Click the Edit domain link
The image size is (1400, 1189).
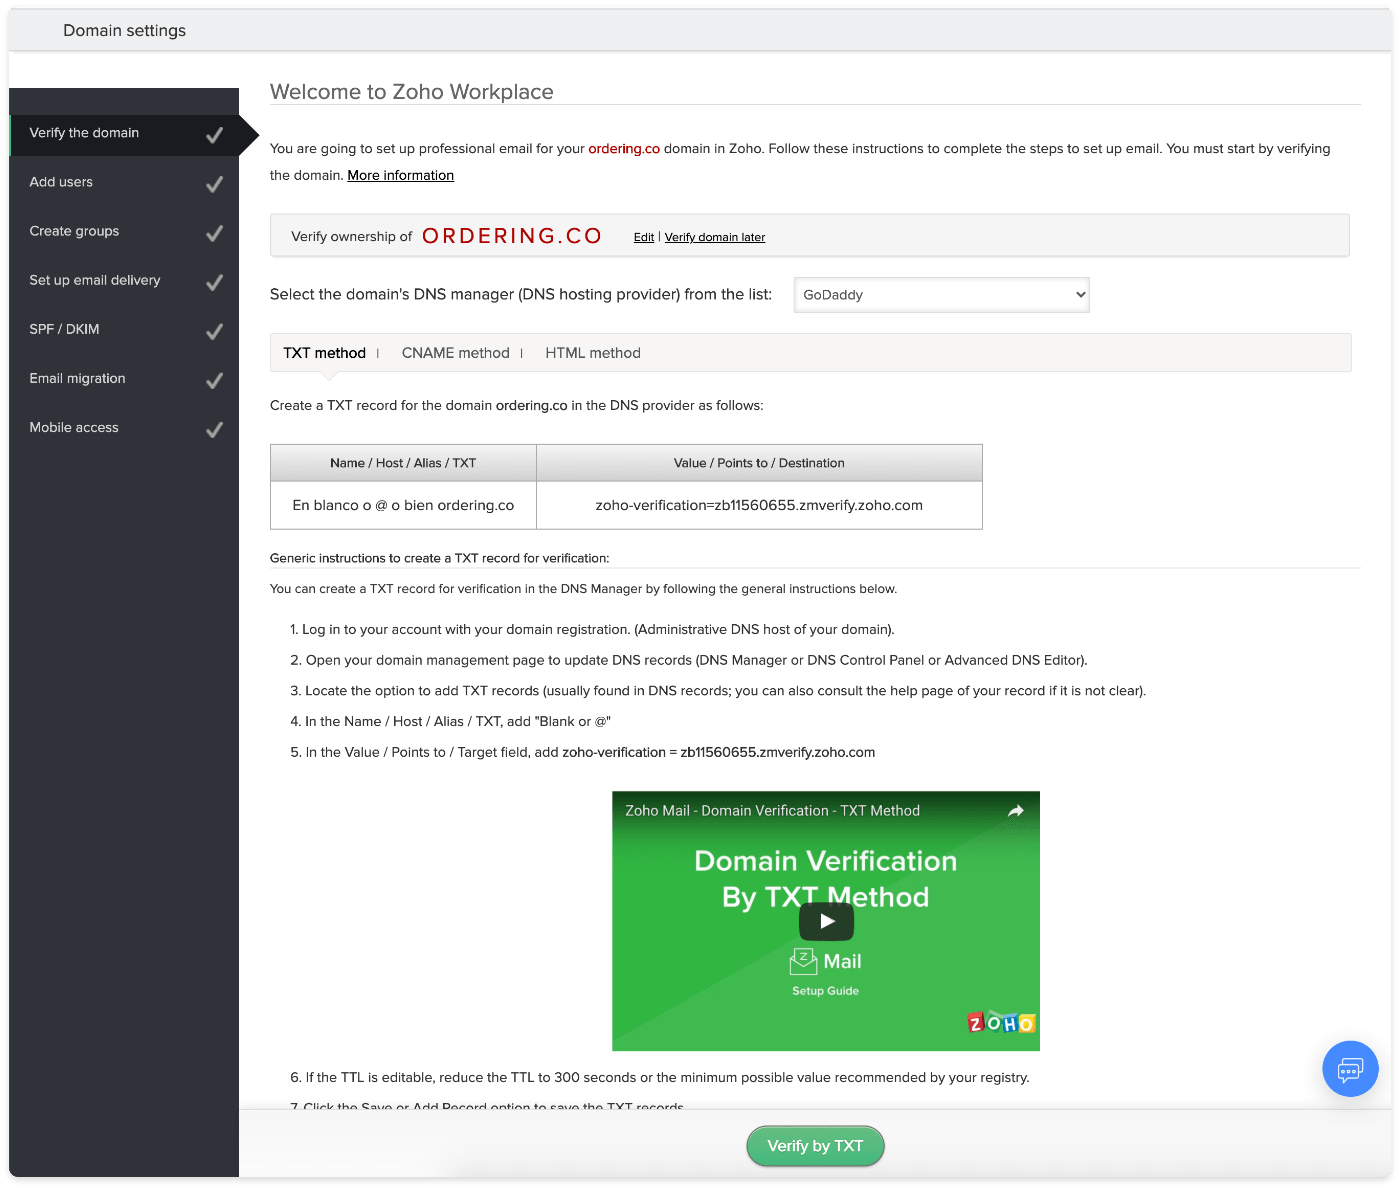[x=644, y=237]
